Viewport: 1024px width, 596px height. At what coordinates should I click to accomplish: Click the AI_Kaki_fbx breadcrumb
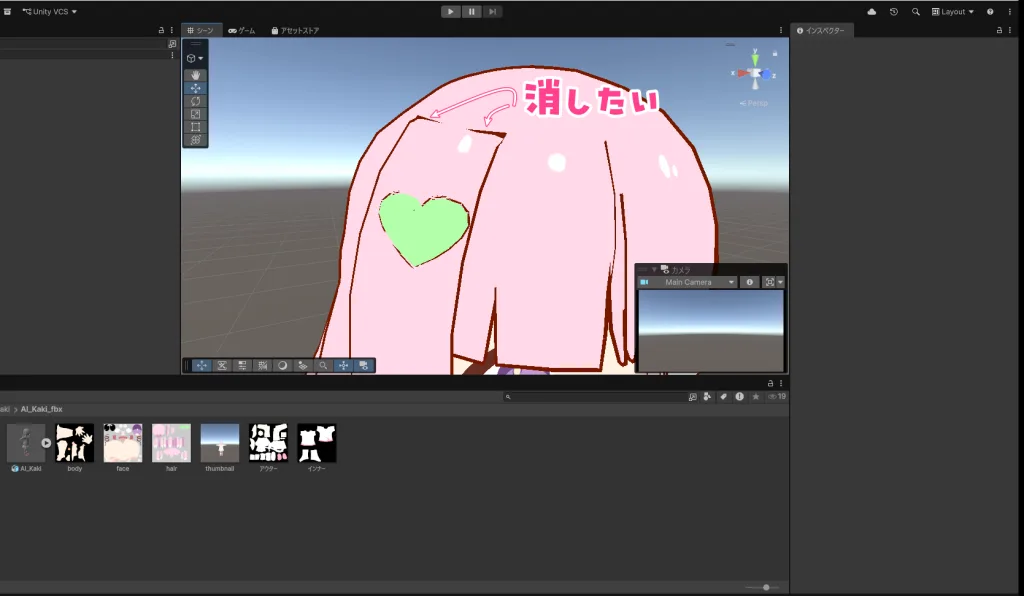click(41, 409)
